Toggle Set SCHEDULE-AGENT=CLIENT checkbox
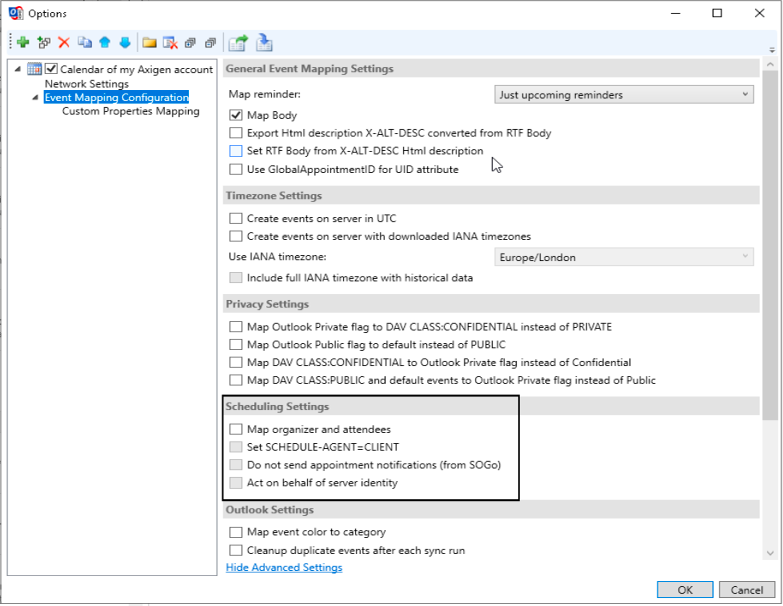The height and width of the screenshot is (606, 783). [236, 447]
